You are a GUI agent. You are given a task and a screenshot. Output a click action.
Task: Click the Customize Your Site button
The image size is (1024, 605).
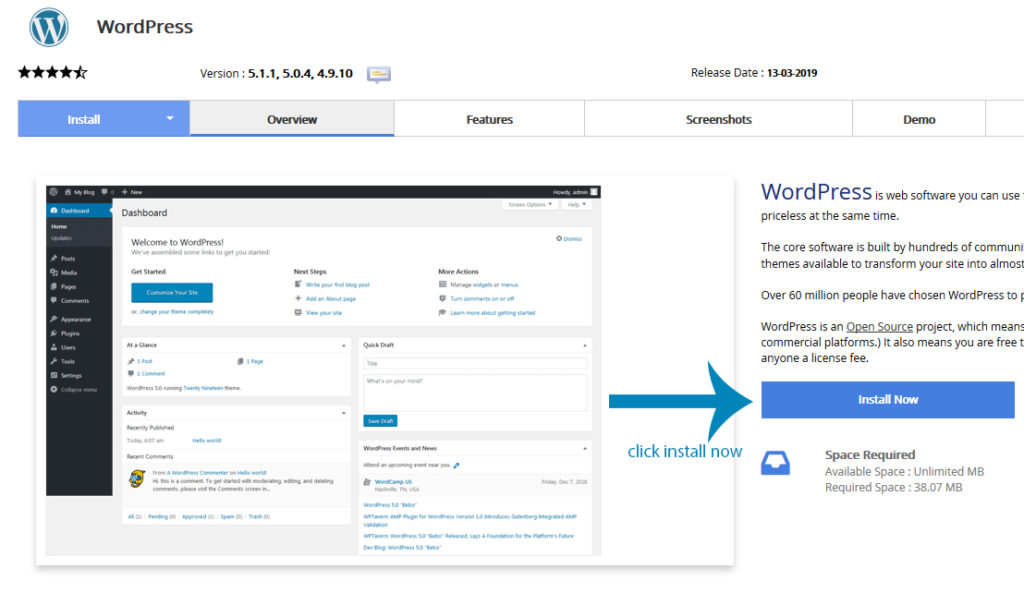pos(171,292)
